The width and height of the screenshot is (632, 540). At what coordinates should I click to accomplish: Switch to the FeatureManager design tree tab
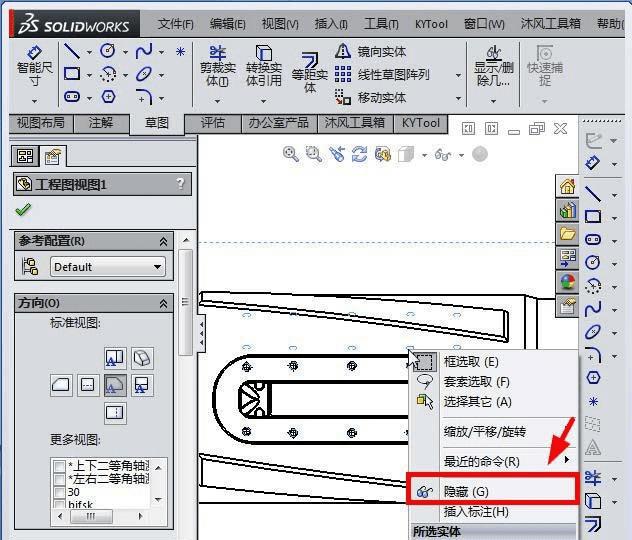click(25, 156)
